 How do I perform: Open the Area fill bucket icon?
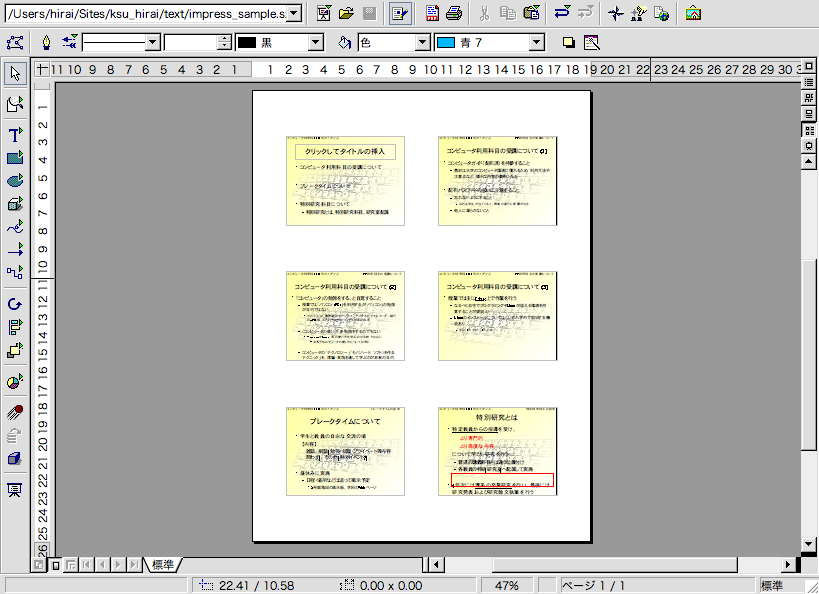tap(344, 42)
